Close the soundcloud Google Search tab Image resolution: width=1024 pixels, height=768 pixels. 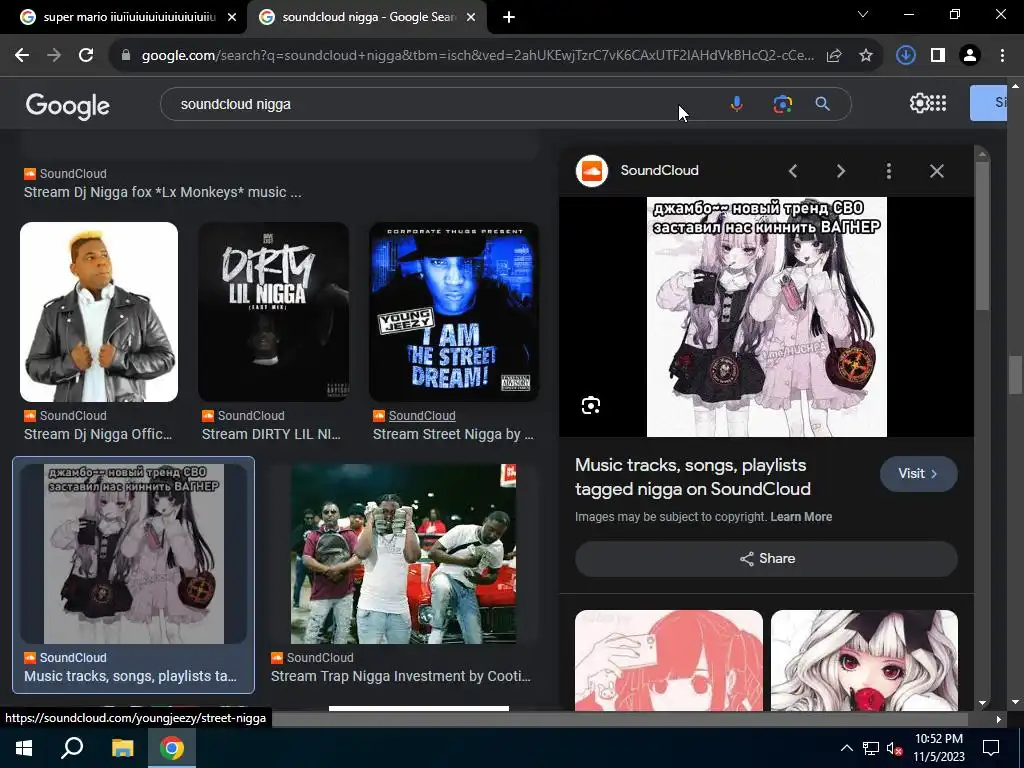[471, 18]
